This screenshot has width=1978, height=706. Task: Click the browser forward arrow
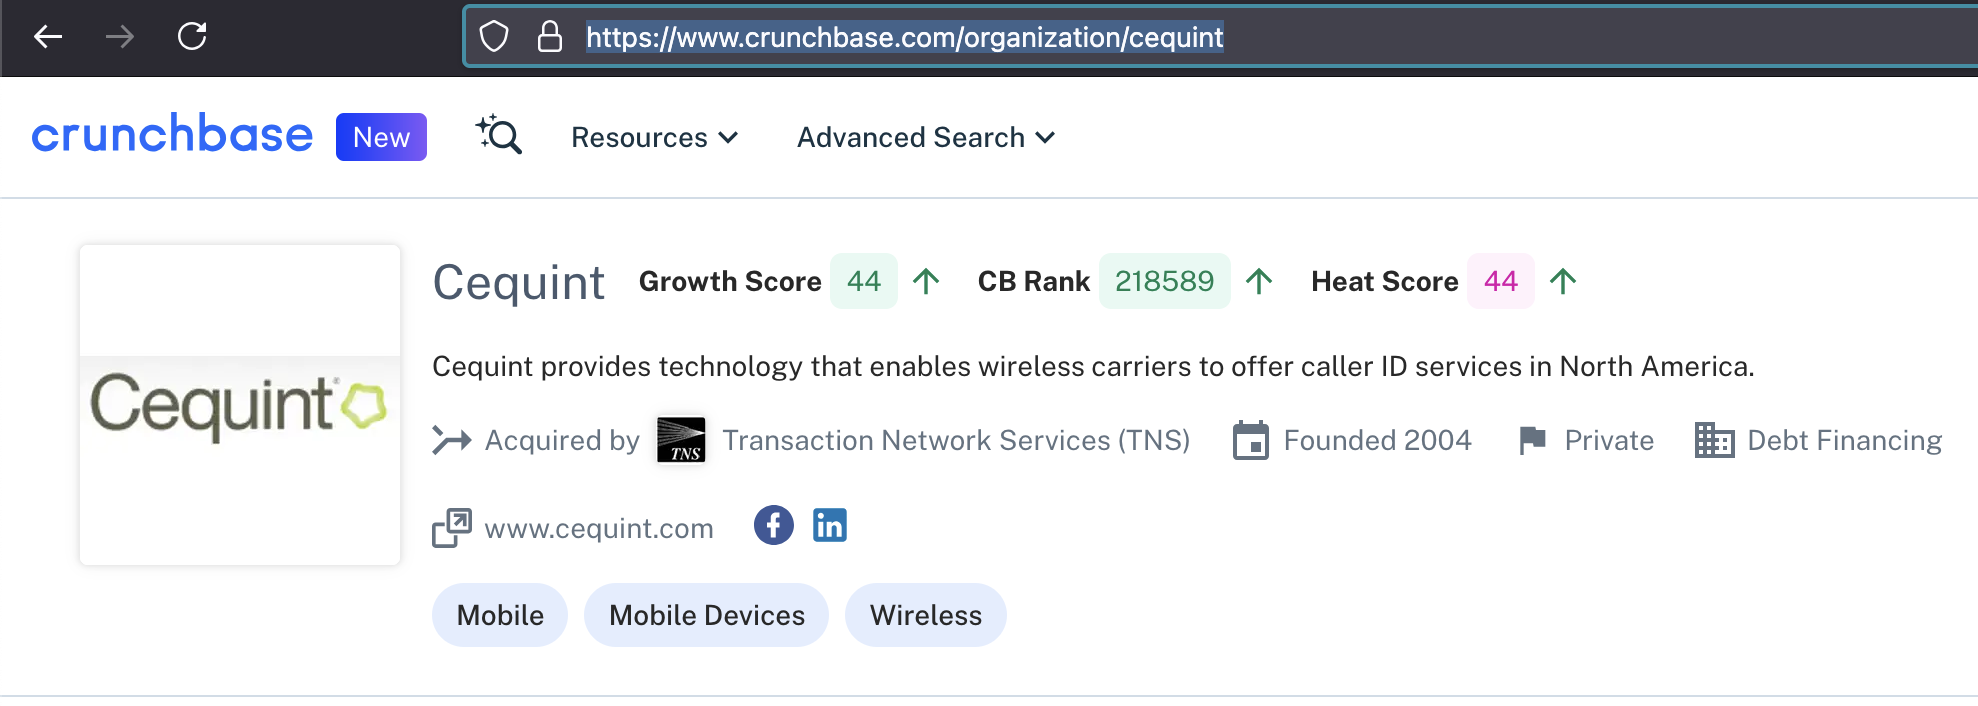[120, 37]
